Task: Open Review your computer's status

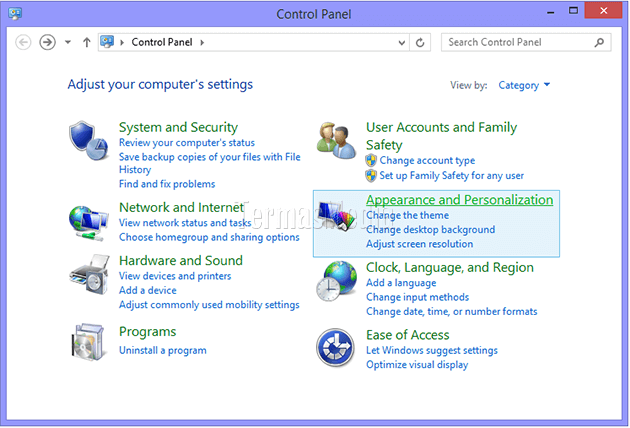Action: pyautogui.click(x=187, y=143)
